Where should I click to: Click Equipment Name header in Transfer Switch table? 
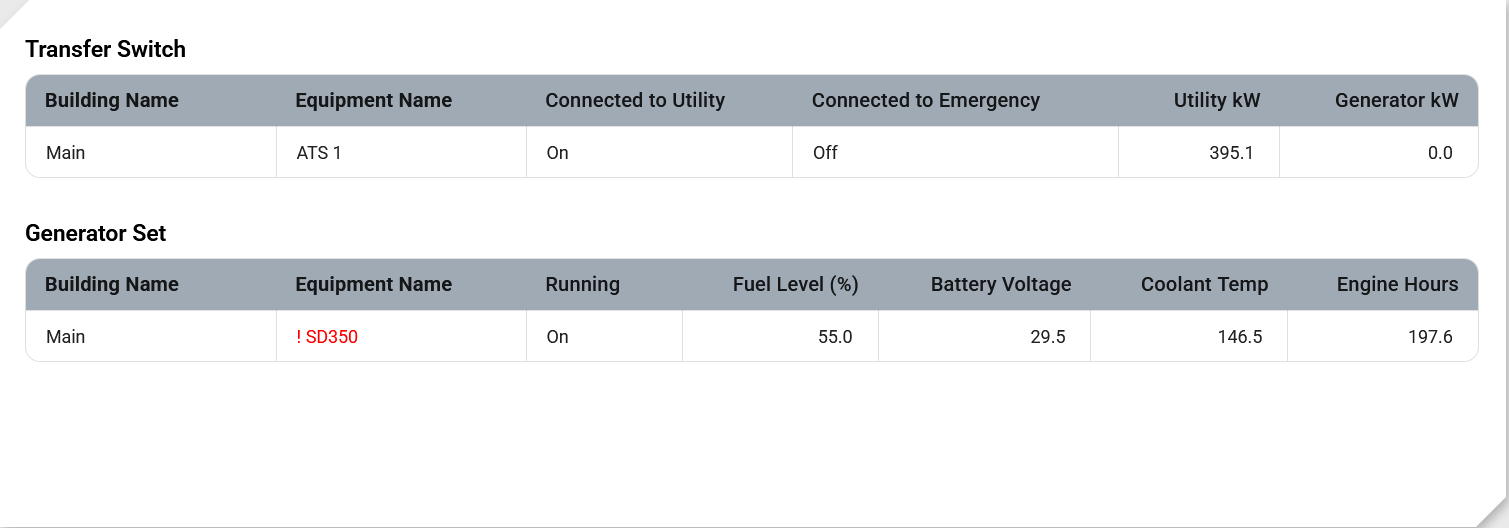pyautogui.click(x=373, y=100)
